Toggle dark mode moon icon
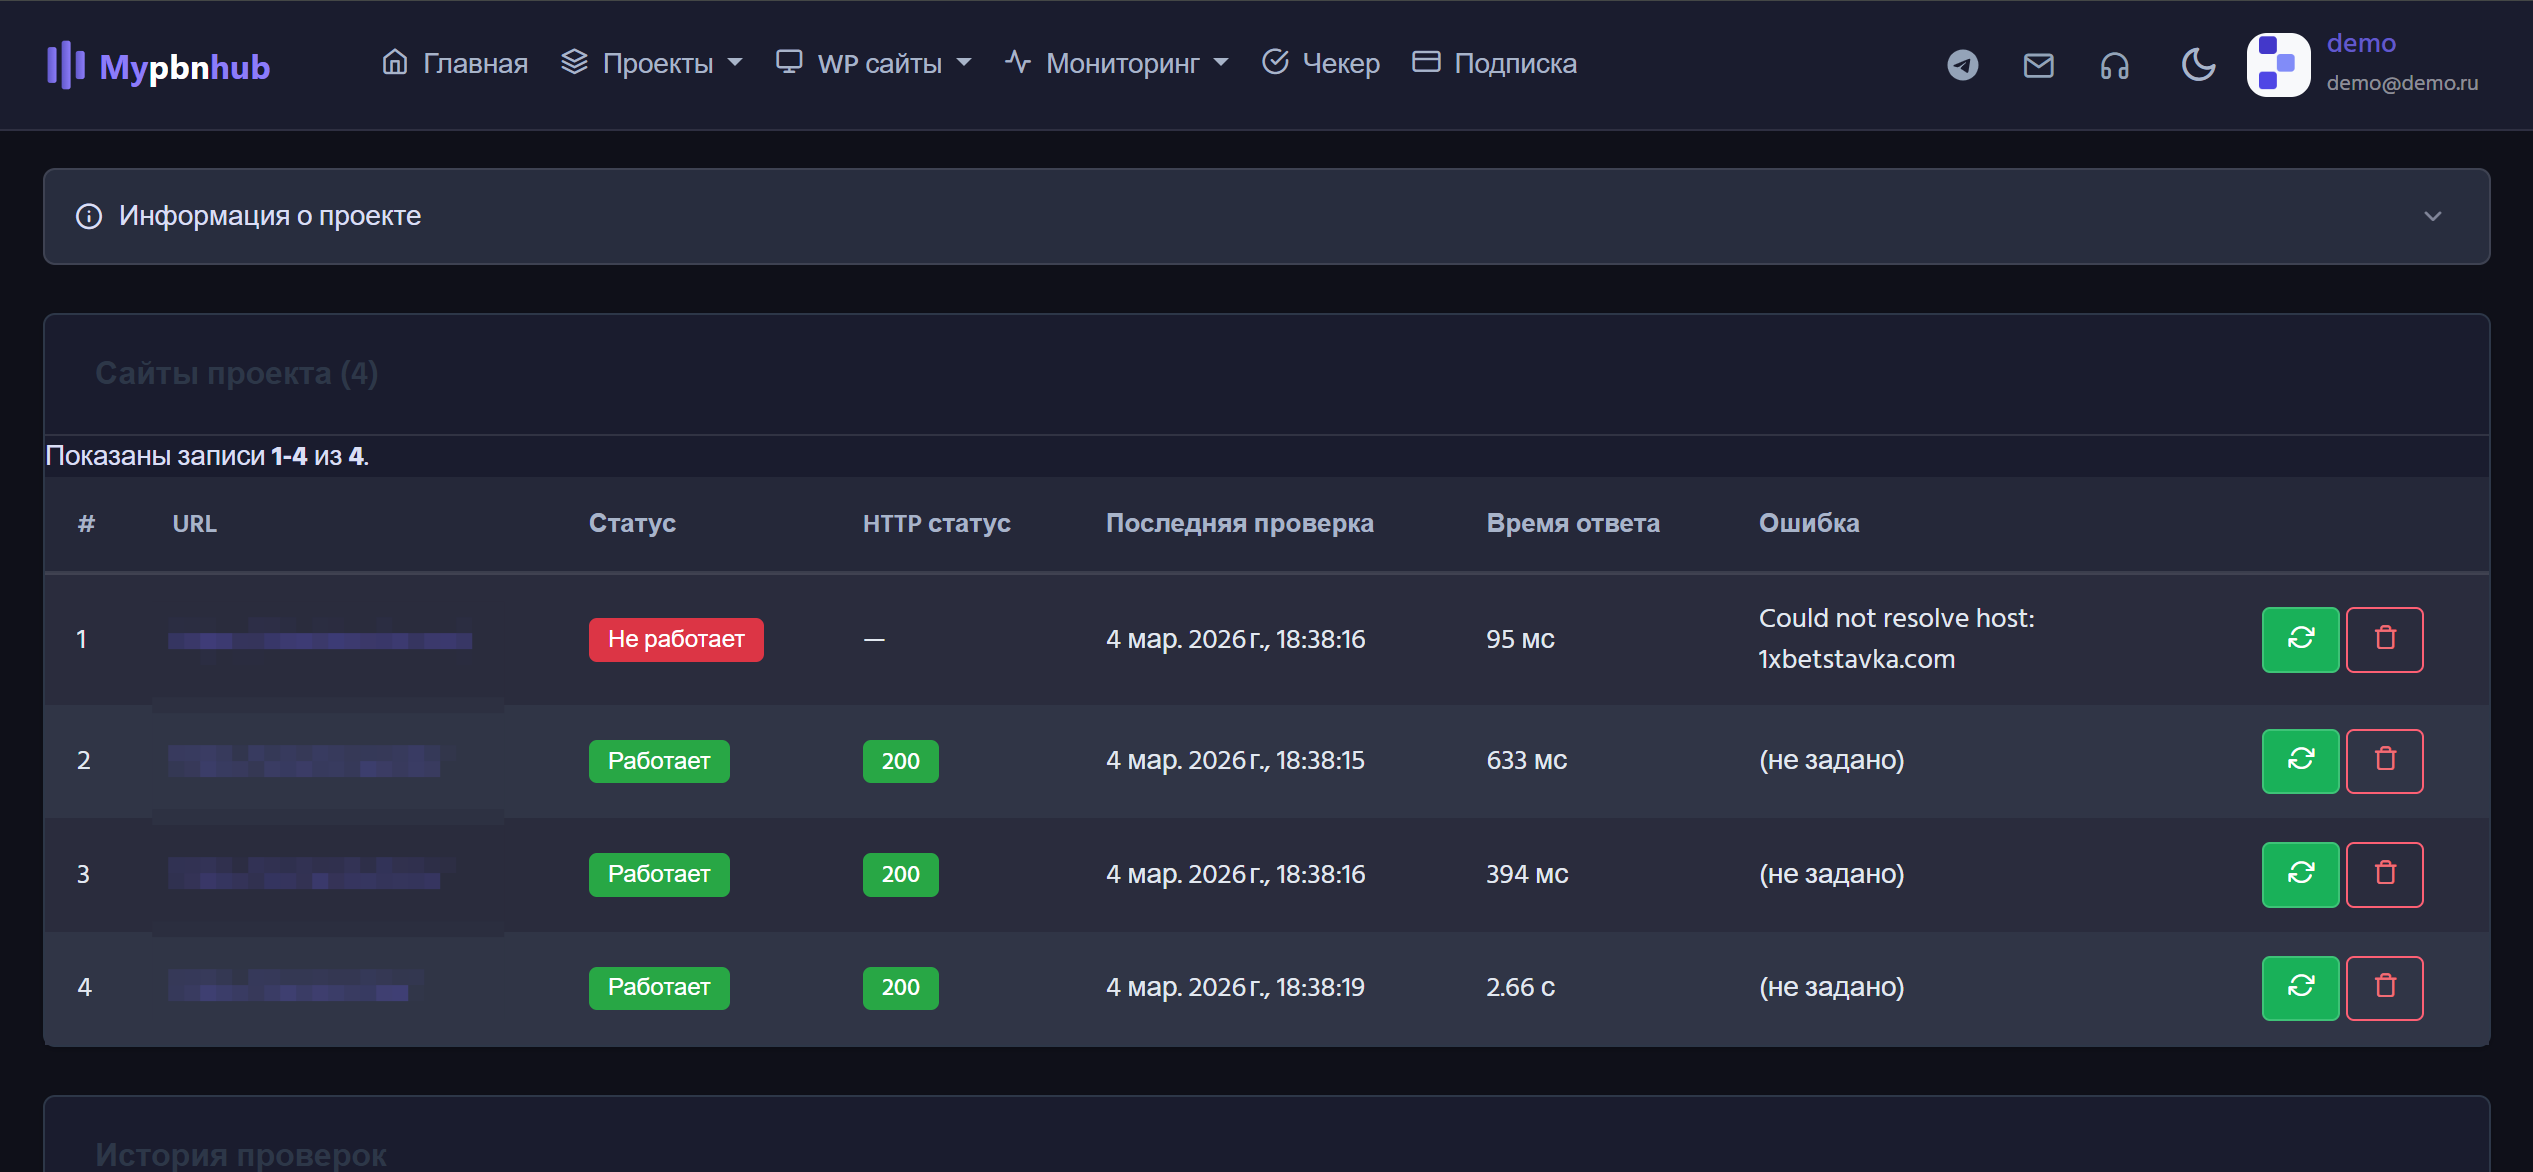The width and height of the screenshot is (2533, 1172). pos(2197,65)
